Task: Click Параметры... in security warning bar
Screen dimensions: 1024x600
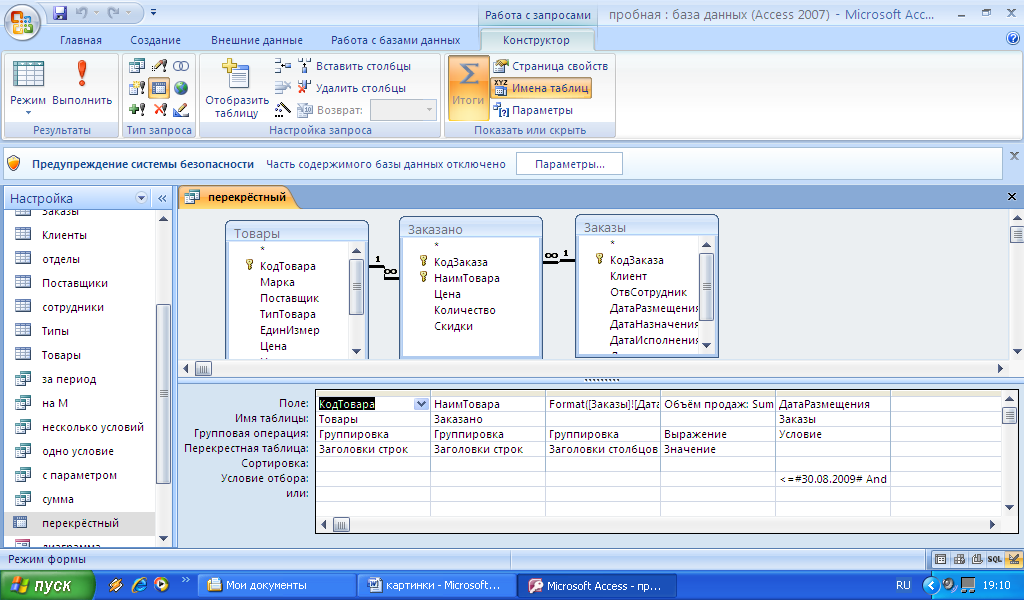Action: 569,164
